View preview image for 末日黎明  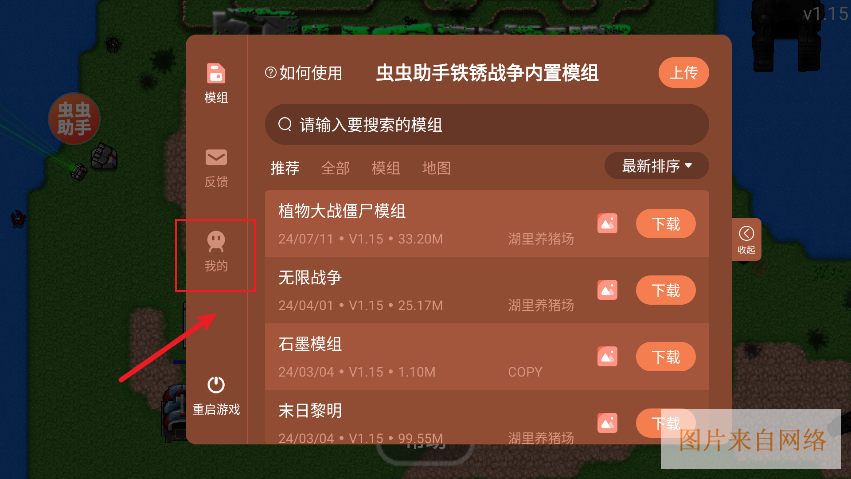coord(607,423)
